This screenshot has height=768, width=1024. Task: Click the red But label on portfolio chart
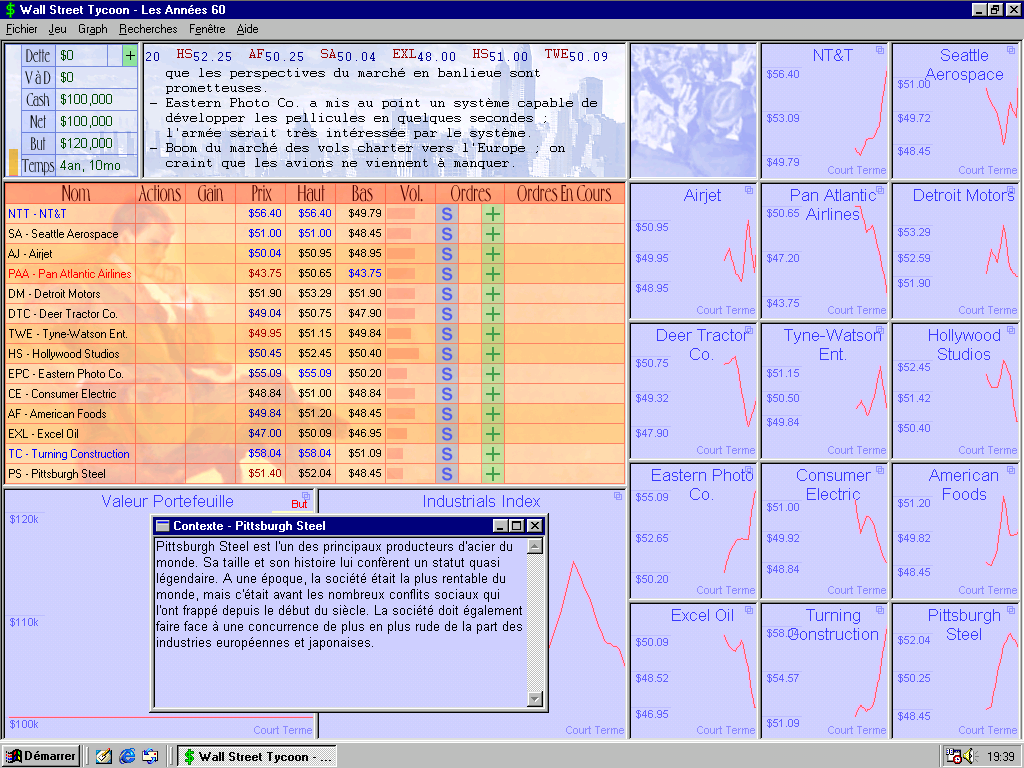pos(299,504)
